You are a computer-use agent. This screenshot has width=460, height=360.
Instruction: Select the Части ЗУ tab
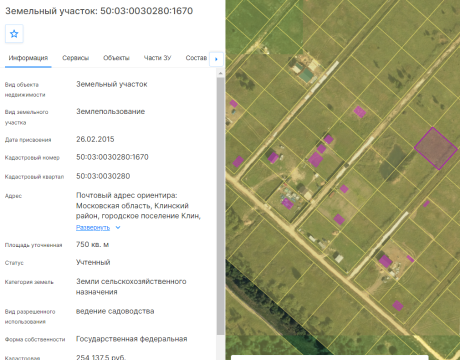pyautogui.click(x=157, y=58)
